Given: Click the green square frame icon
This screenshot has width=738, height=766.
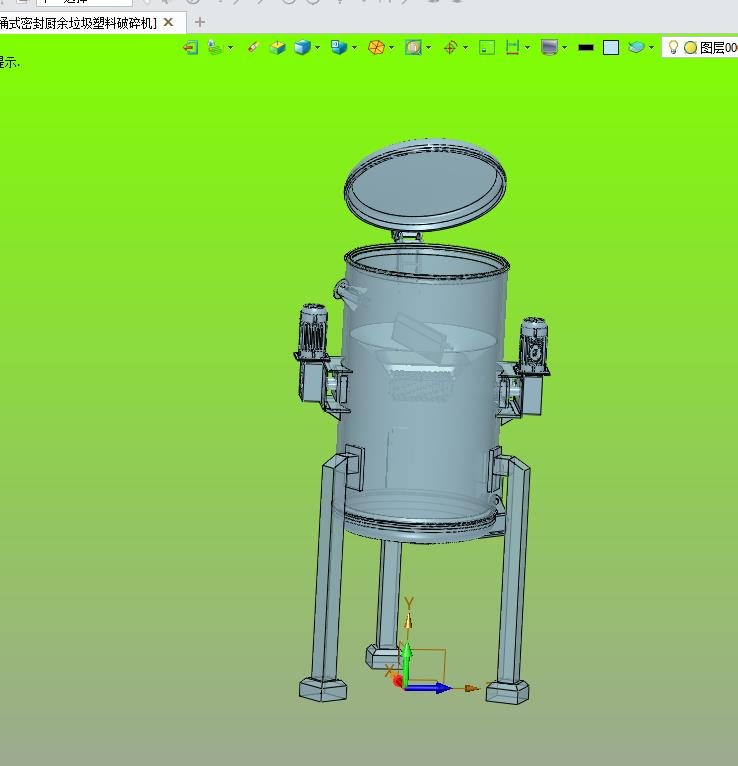Looking at the screenshot, I should [487, 47].
